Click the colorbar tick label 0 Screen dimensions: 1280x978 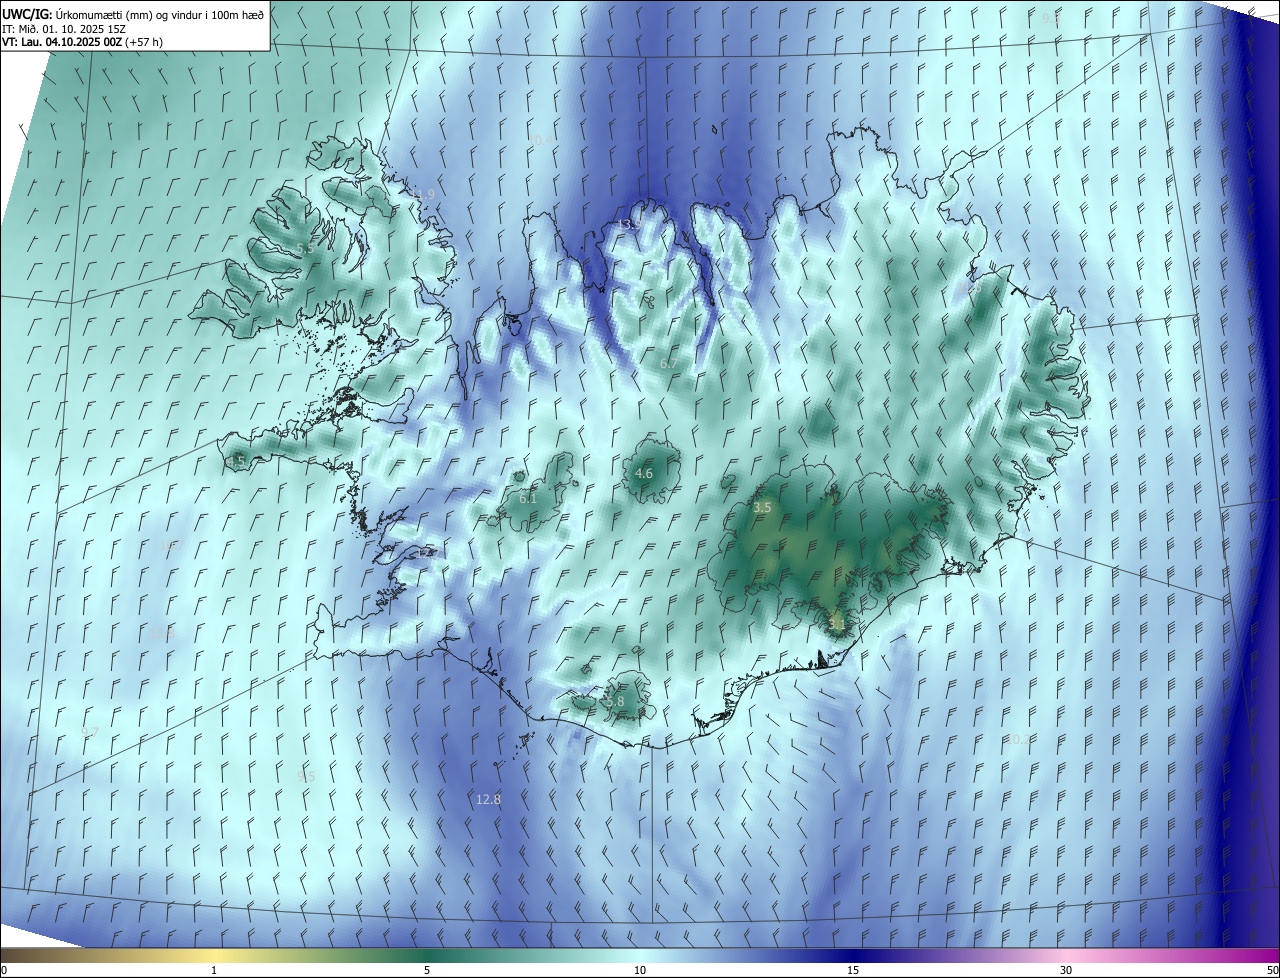(4, 970)
